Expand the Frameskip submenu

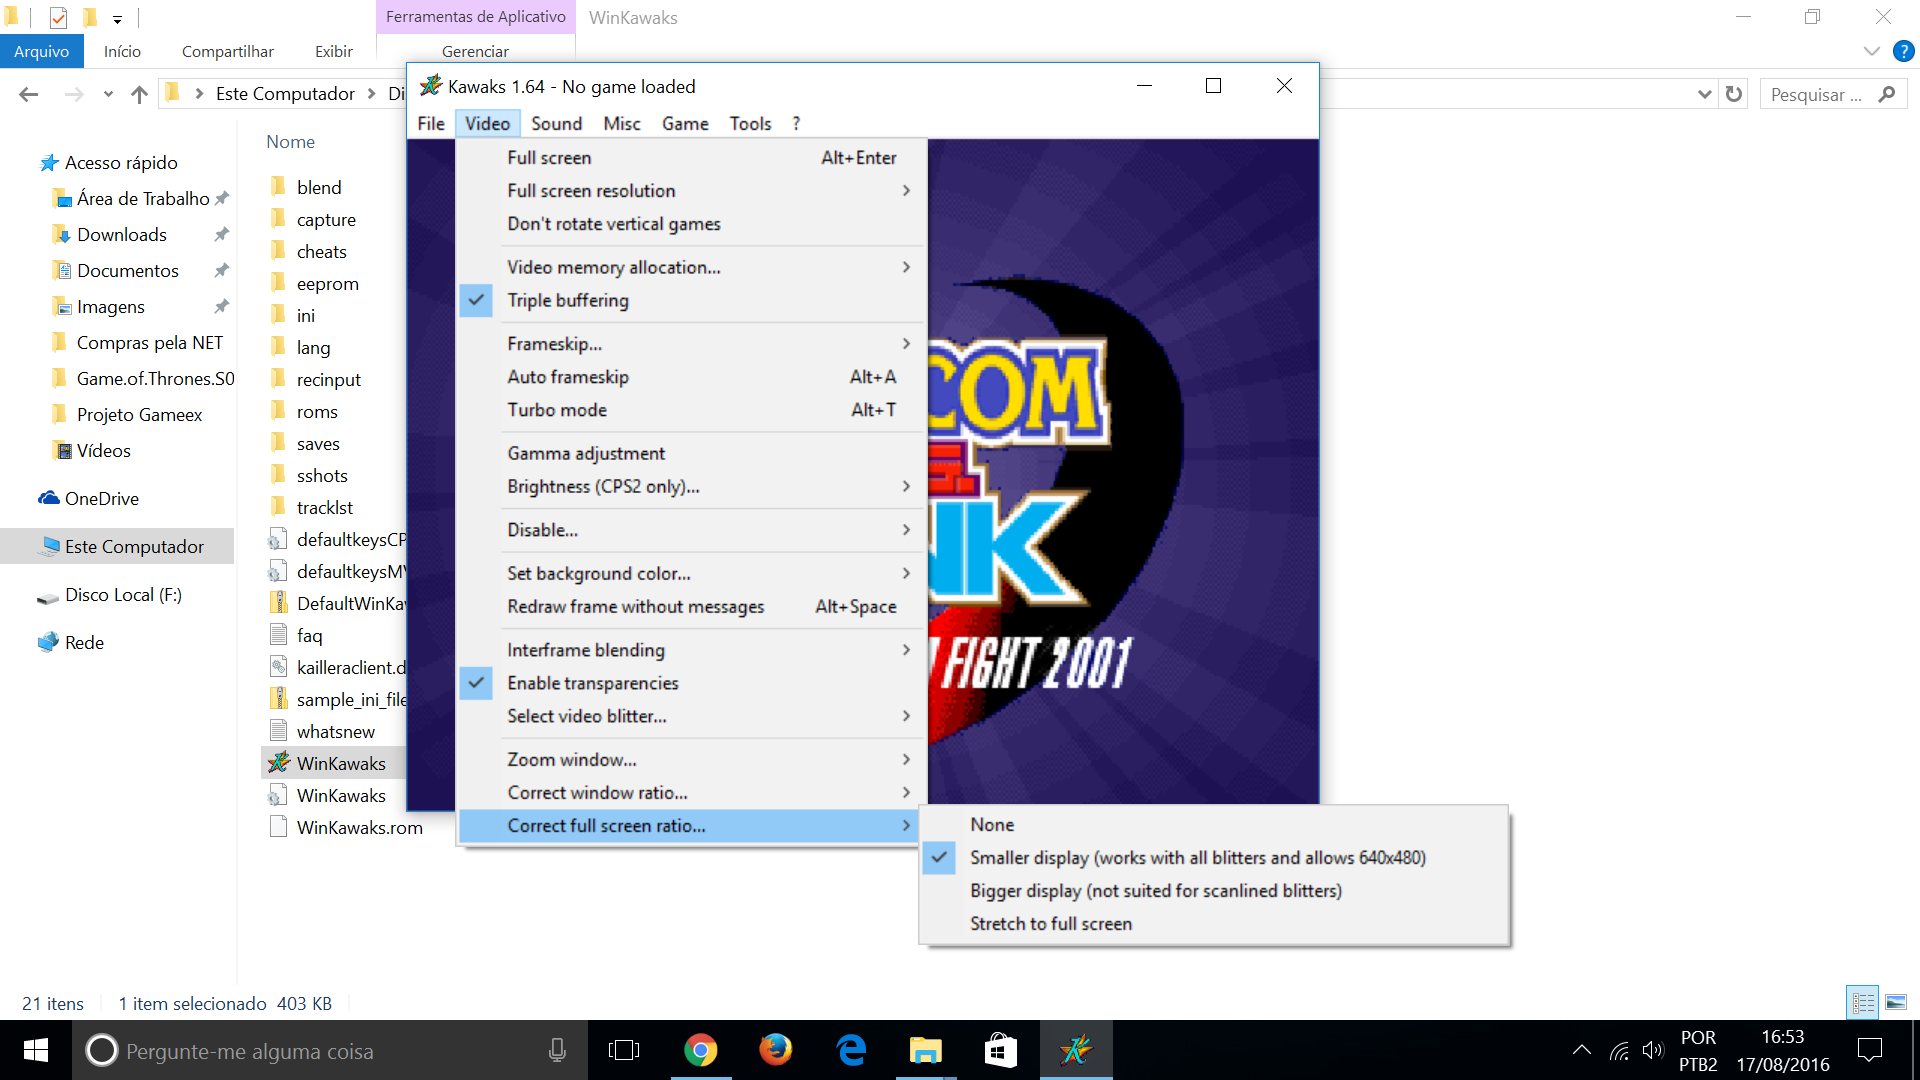691,344
